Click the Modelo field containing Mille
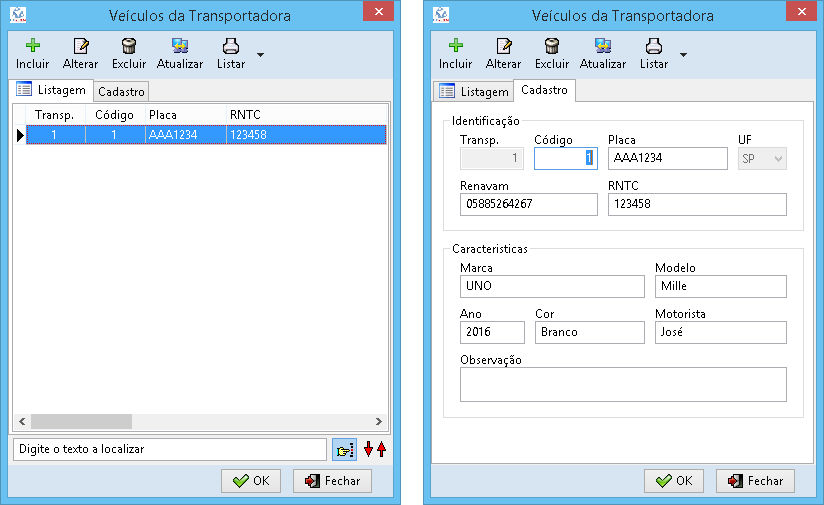This screenshot has height=505, width=824. click(720, 286)
